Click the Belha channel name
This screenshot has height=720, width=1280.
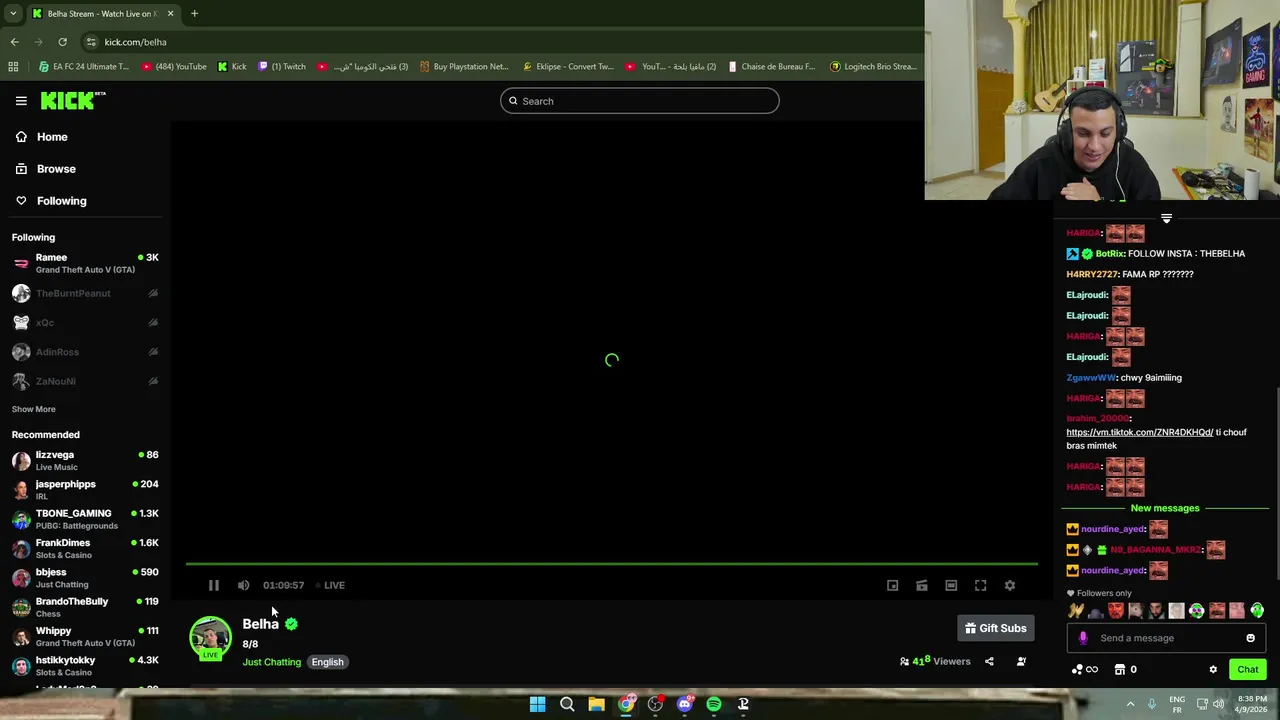point(260,624)
